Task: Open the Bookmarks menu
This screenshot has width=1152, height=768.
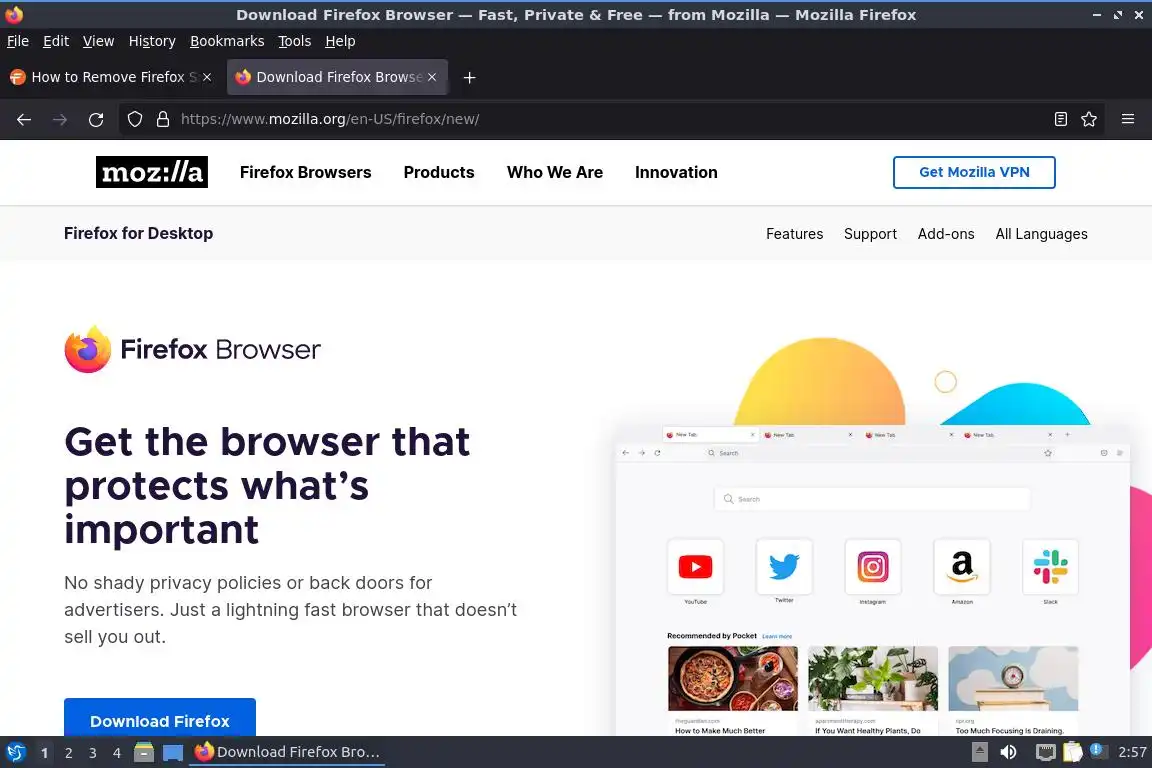Action: (227, 41)
